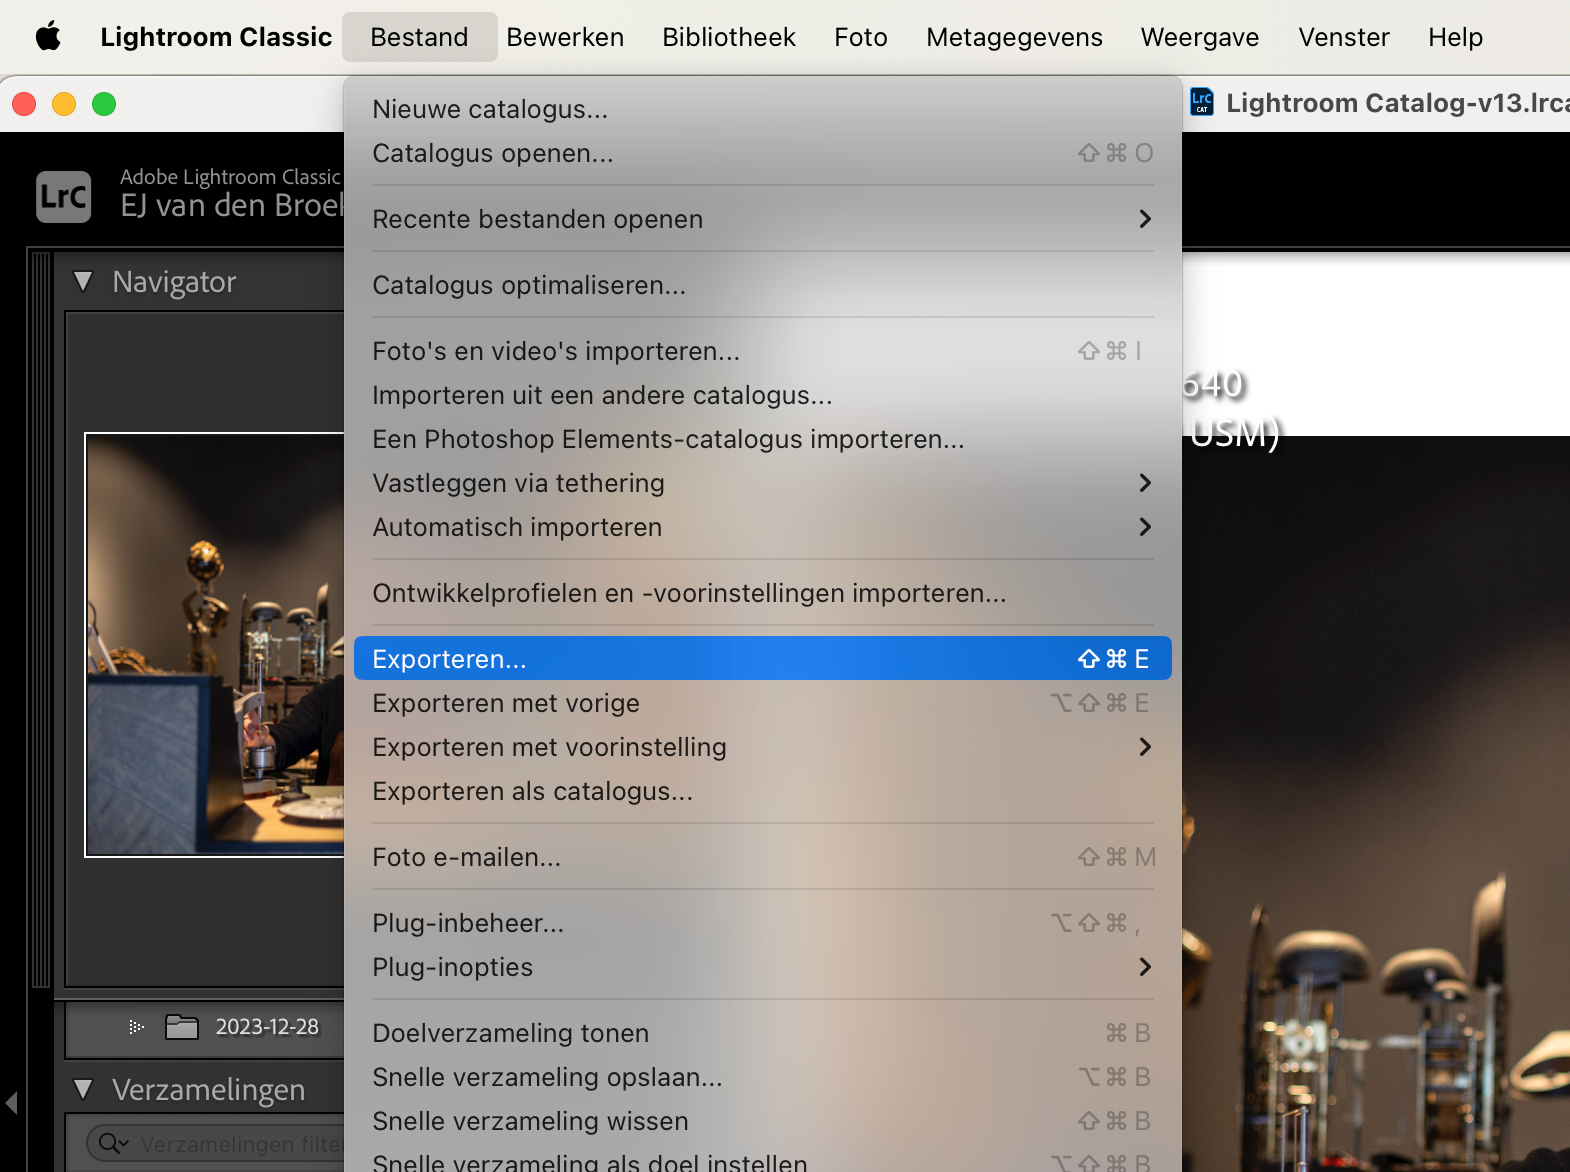The height and width of the screenshot is (1172, 1570).
Task: Open the Help menu
Action: pos(1455,37)
